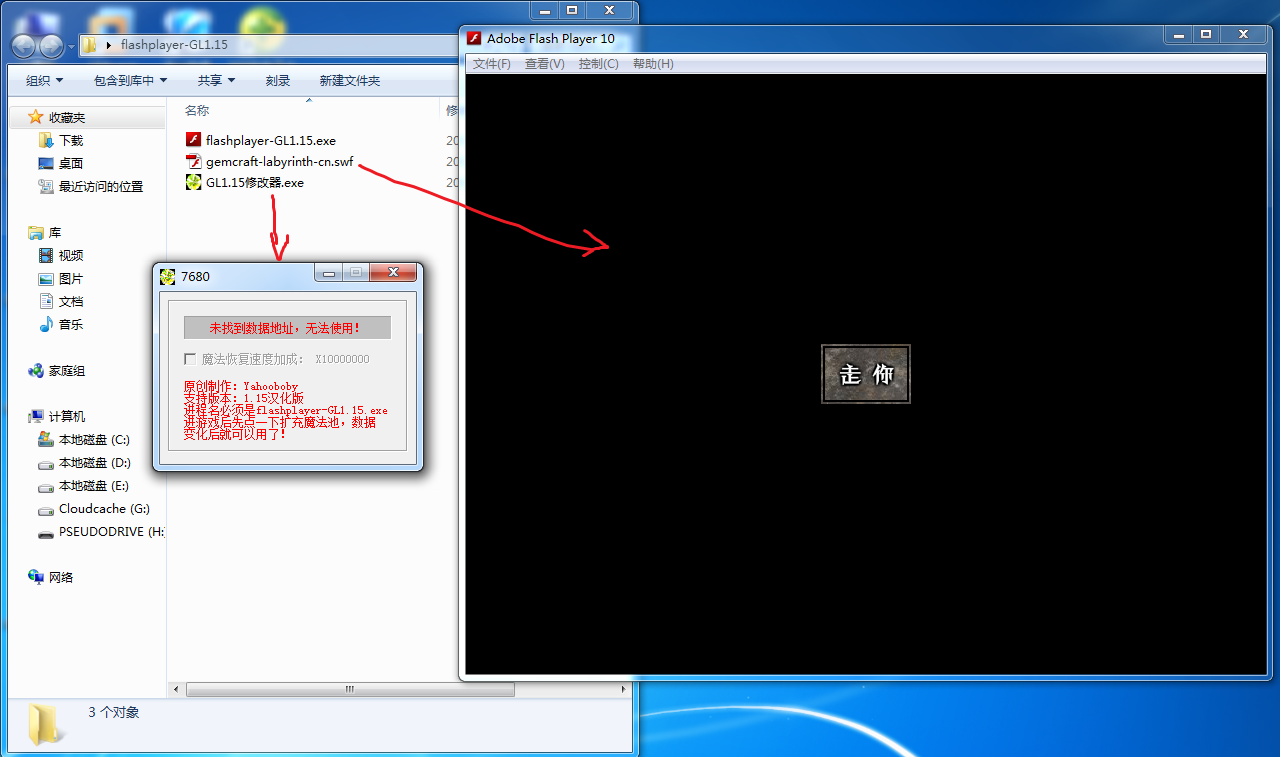1280x757 pixels.
Task: Minimize the 7680 trainer window
Action: point(329,272)
